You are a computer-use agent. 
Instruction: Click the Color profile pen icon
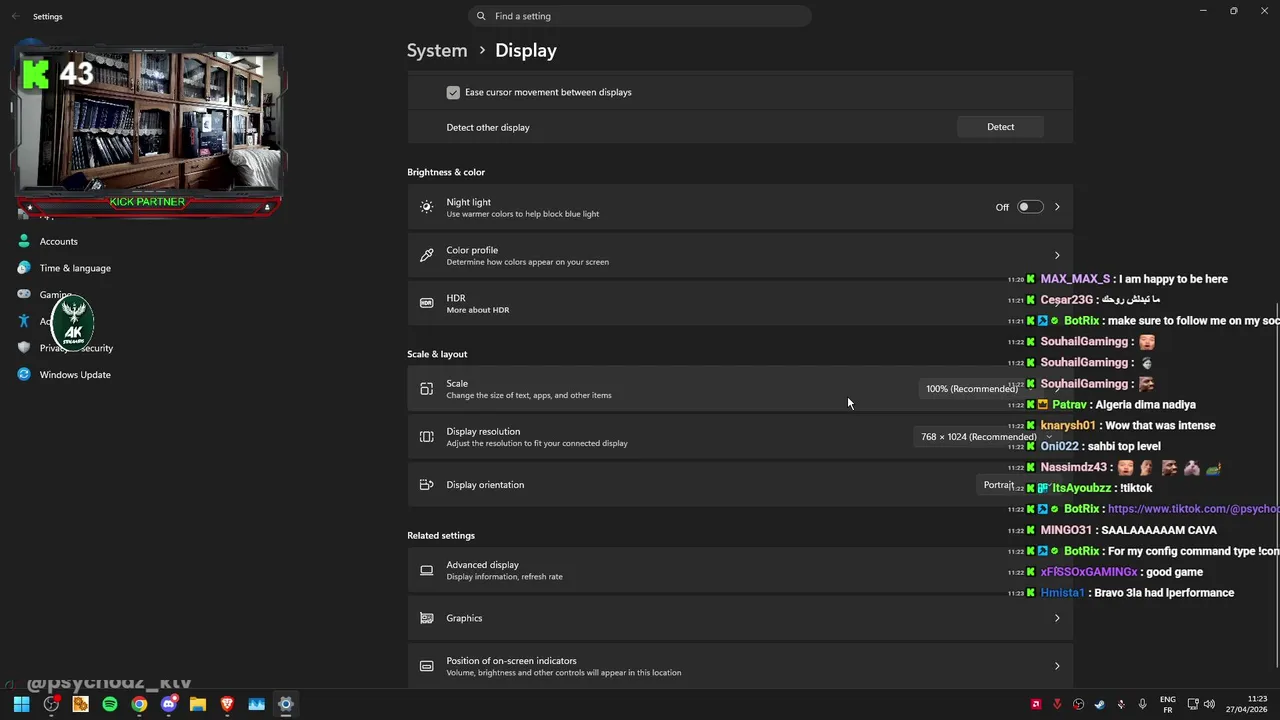coord(427,256)
